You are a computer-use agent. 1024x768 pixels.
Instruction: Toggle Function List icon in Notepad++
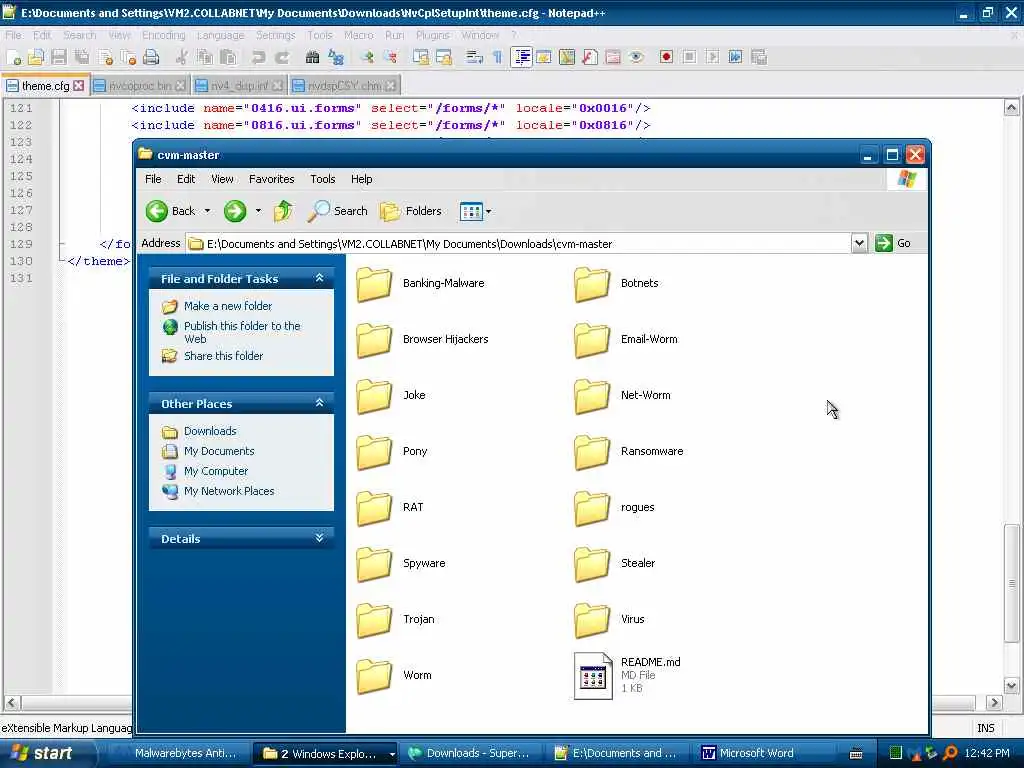pos(590,57)
